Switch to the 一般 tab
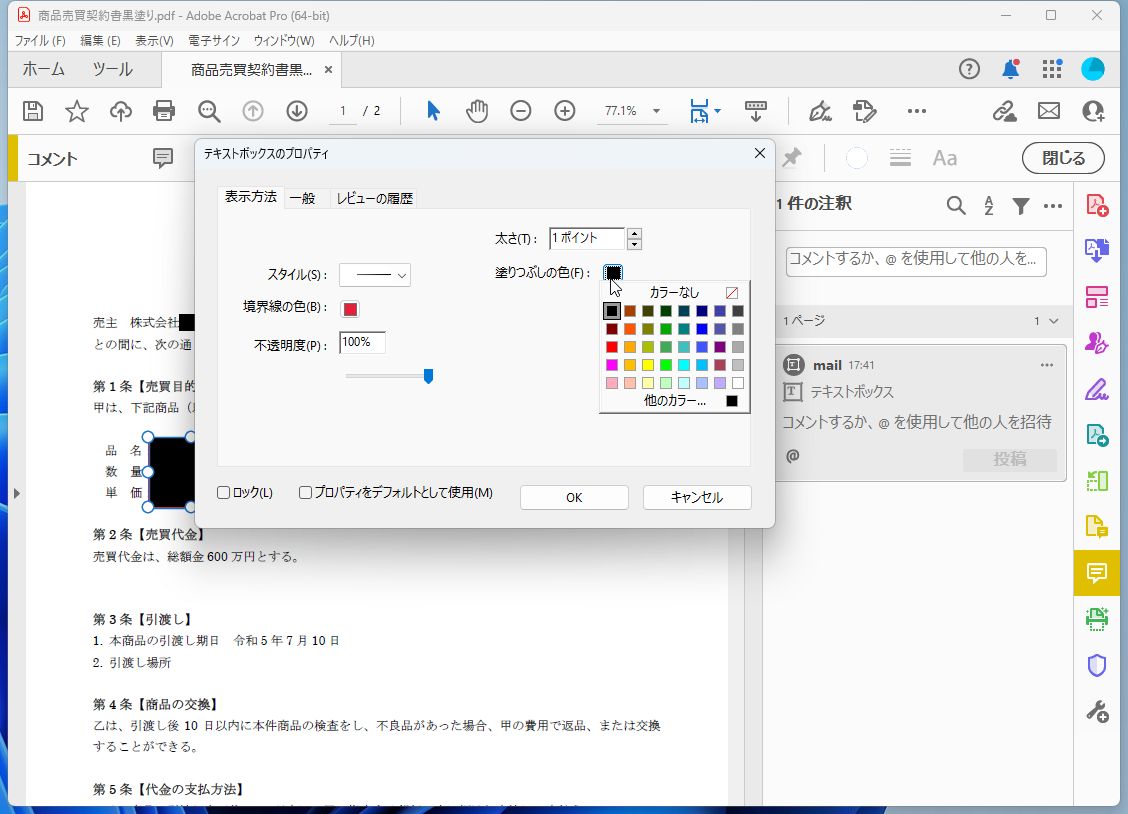The height and width of the screenshot is (814, 1128). [303, 198]
